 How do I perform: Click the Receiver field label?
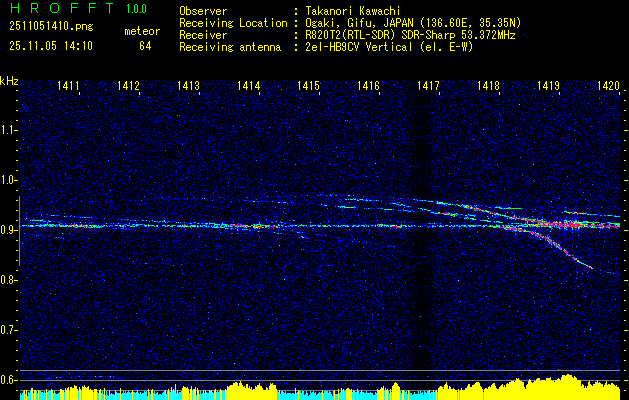203,35
